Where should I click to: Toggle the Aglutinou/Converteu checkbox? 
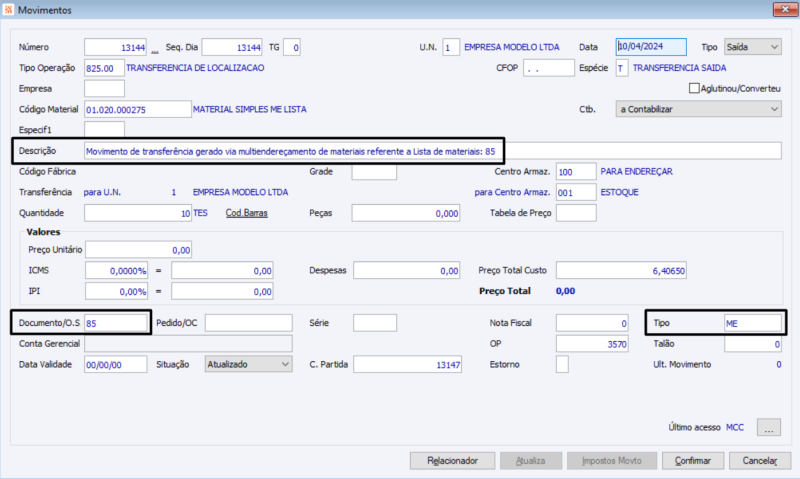coord(694,88)
